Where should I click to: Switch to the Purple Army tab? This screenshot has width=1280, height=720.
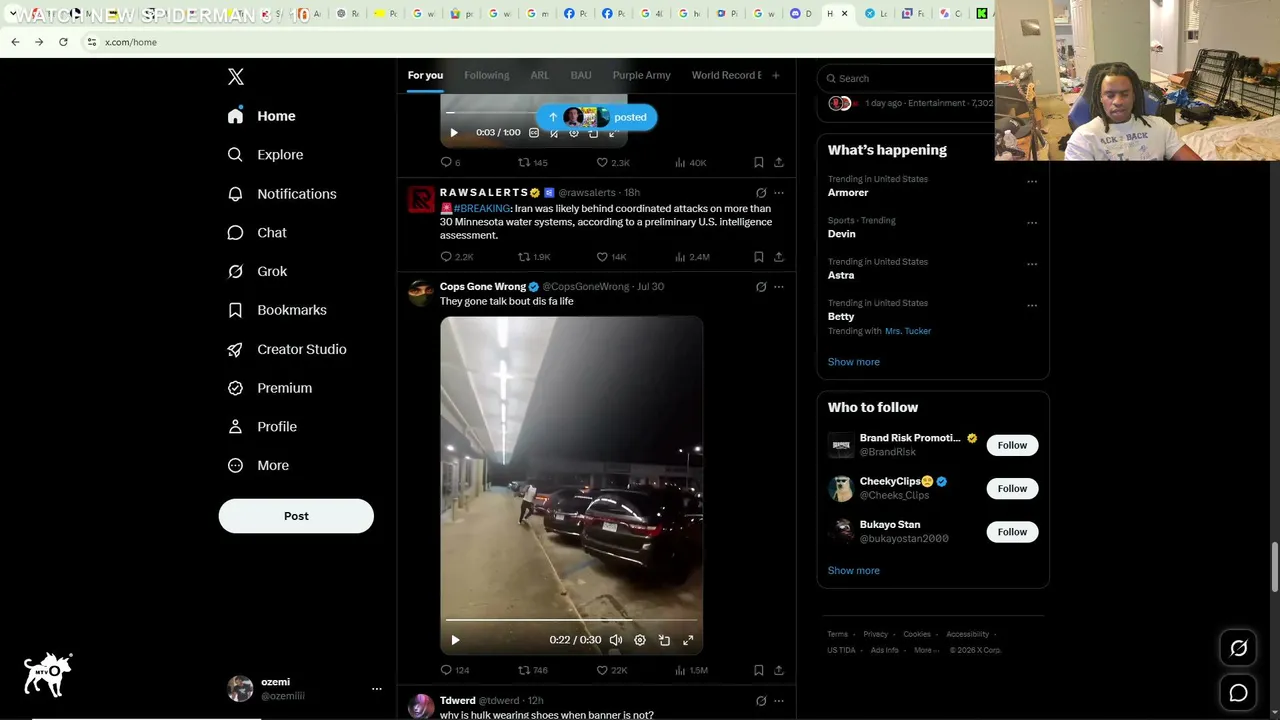click(642, 75)
